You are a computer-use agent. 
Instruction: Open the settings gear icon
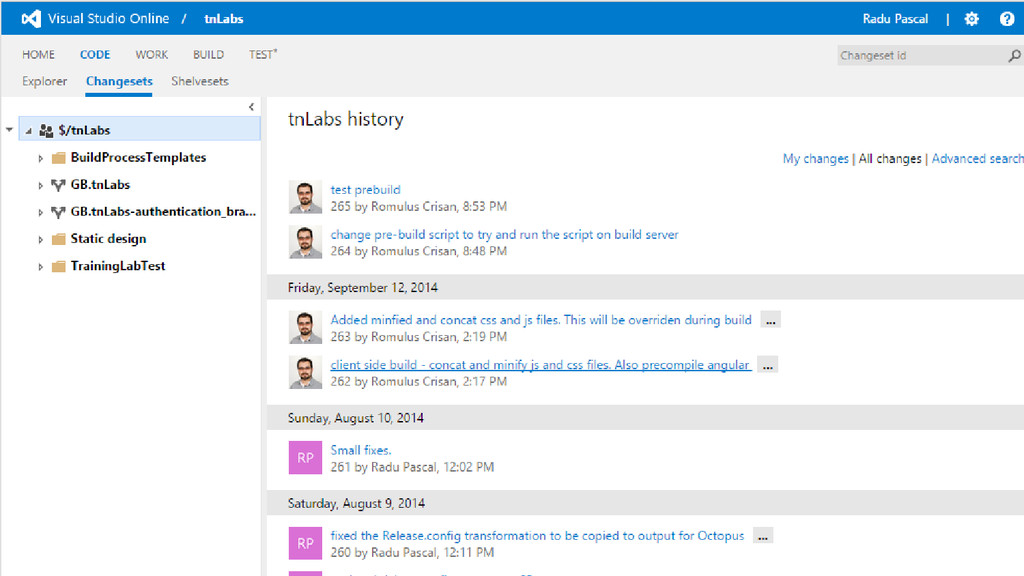pos(972,19)
